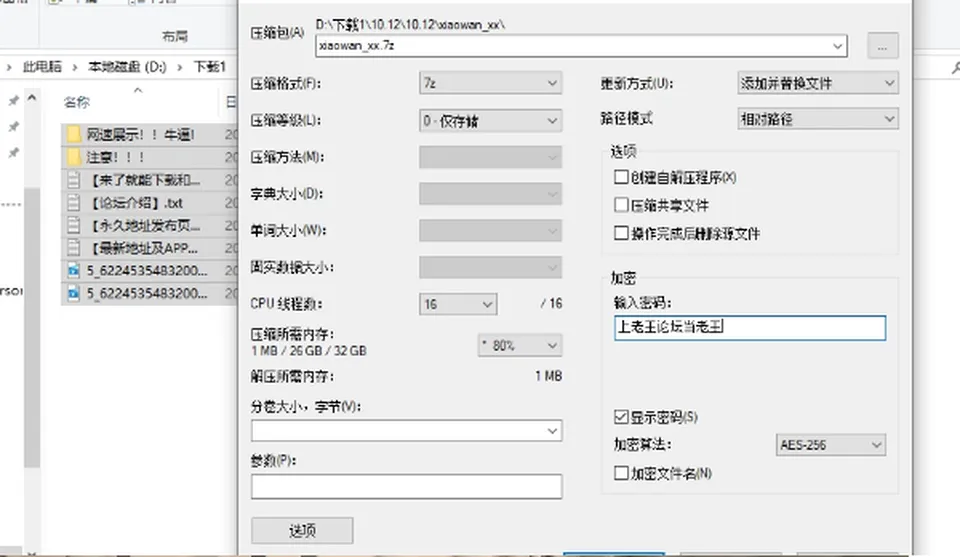Uncheck 显示密码 checkbox

click(x=621, y=417)
